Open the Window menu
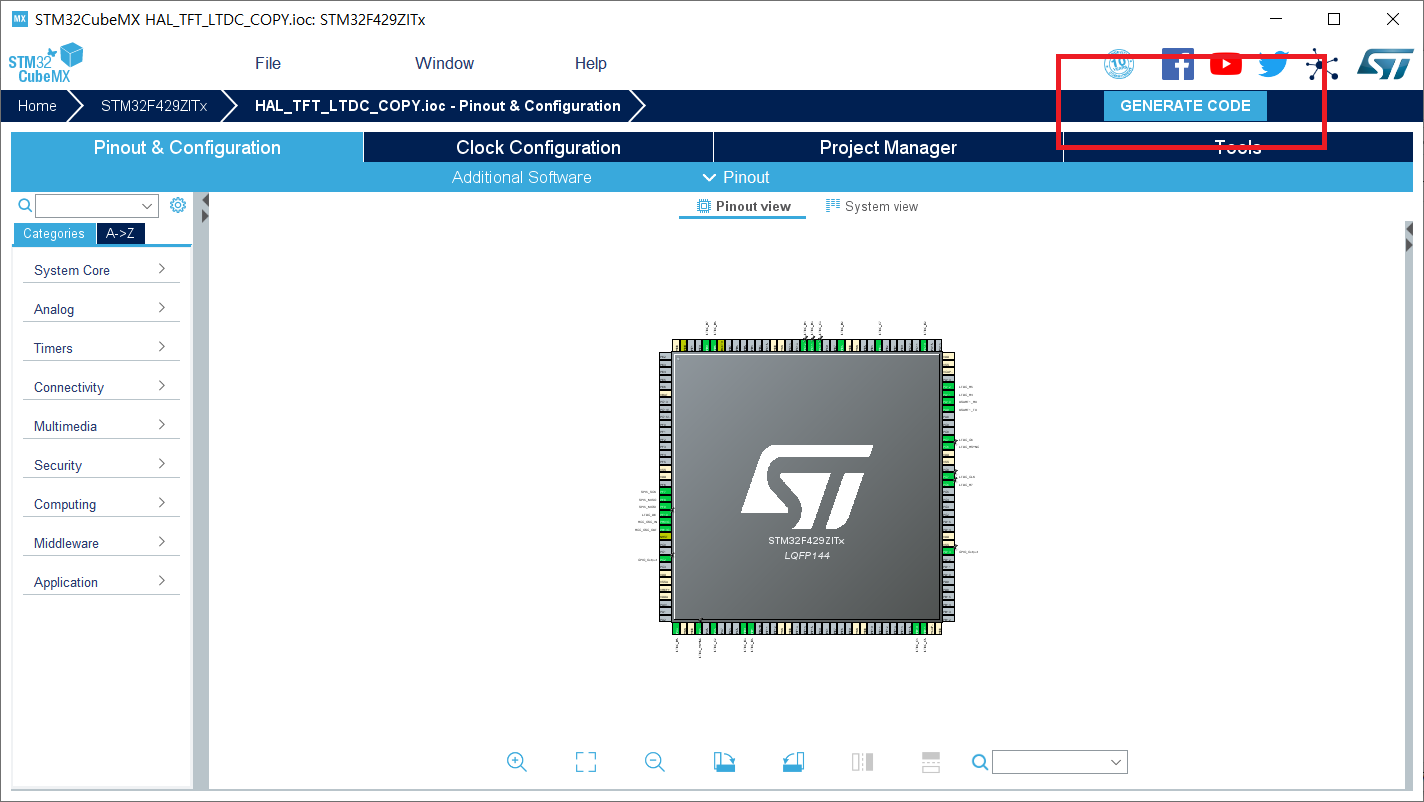Viewport: 1424px width, 802px height. [x=445, y=63]
